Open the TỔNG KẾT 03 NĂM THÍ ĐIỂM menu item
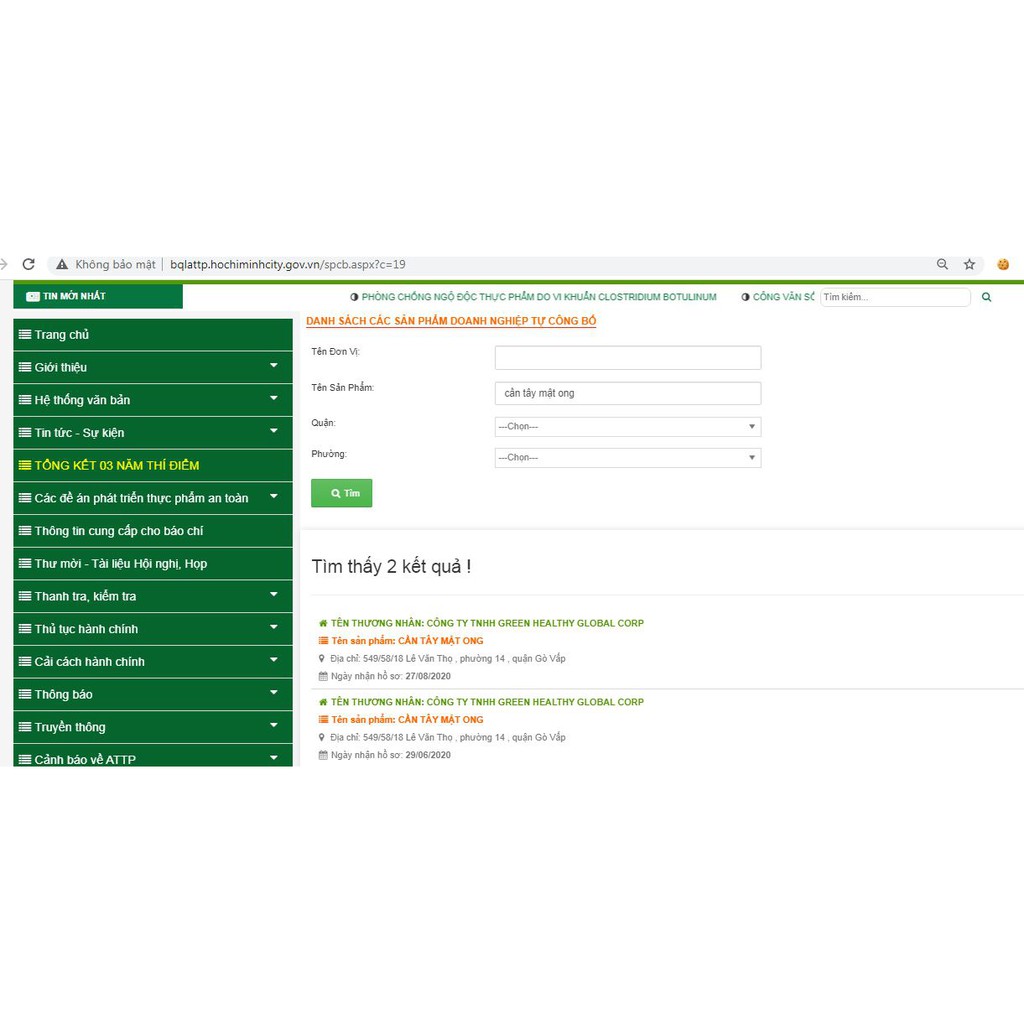The height and width of the screenshot is (1024, 1024). (x=117, y=466)
